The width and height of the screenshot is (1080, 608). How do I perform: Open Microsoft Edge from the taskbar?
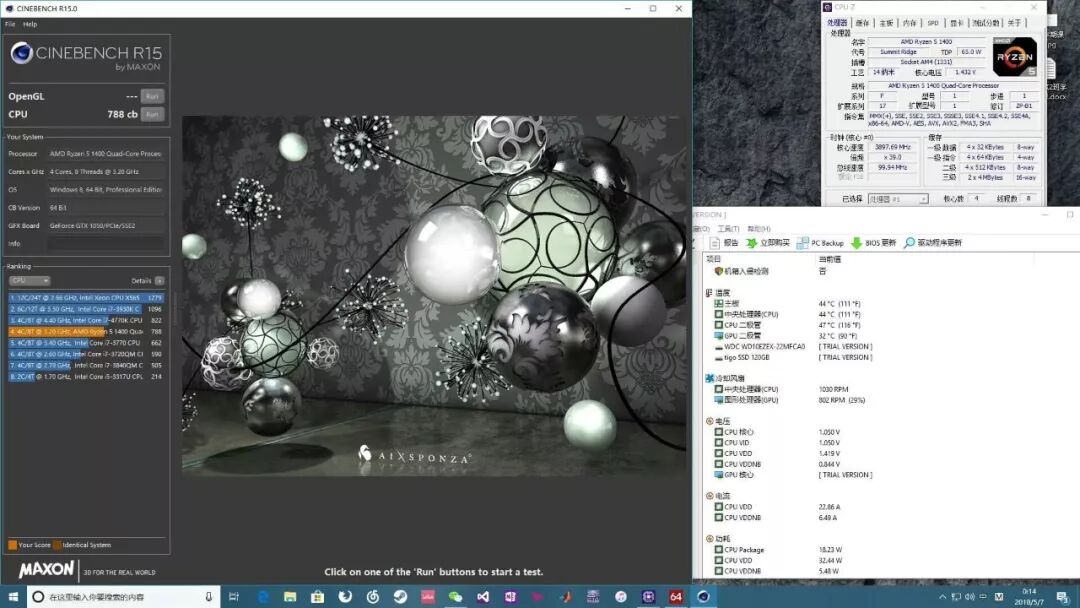tap(263, 597)
